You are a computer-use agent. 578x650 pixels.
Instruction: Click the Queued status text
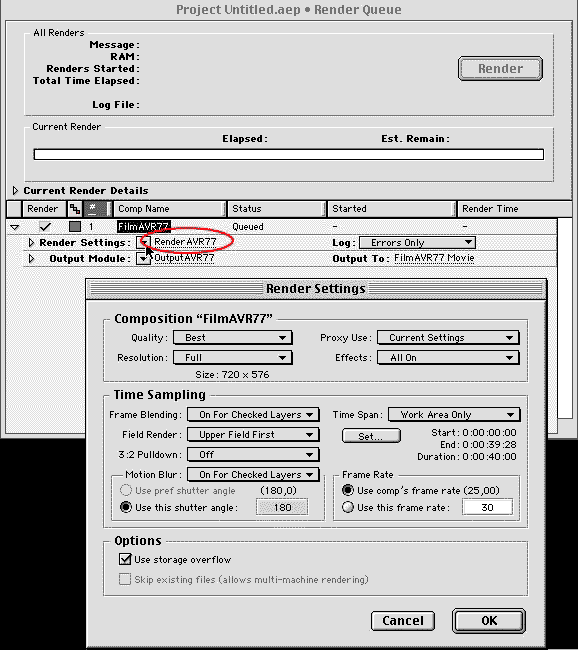tap(248, 227)
